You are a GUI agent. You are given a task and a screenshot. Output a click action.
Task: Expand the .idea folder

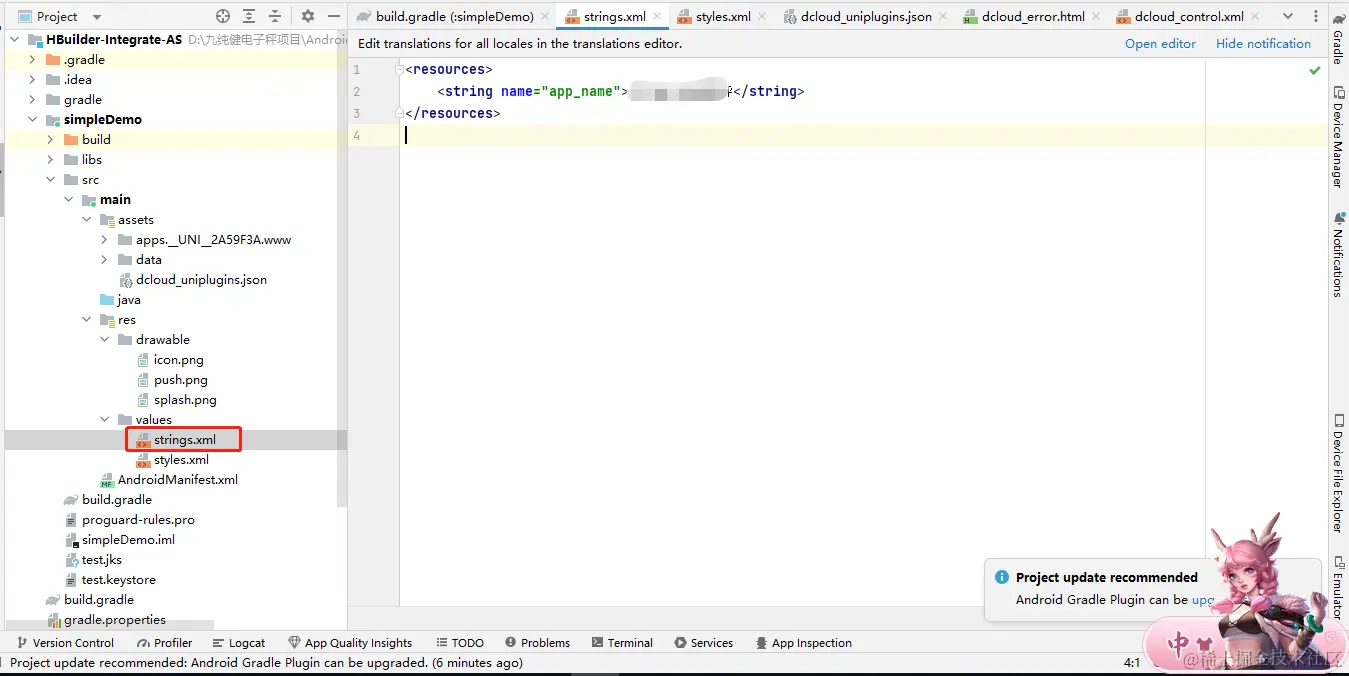[33, 80]
